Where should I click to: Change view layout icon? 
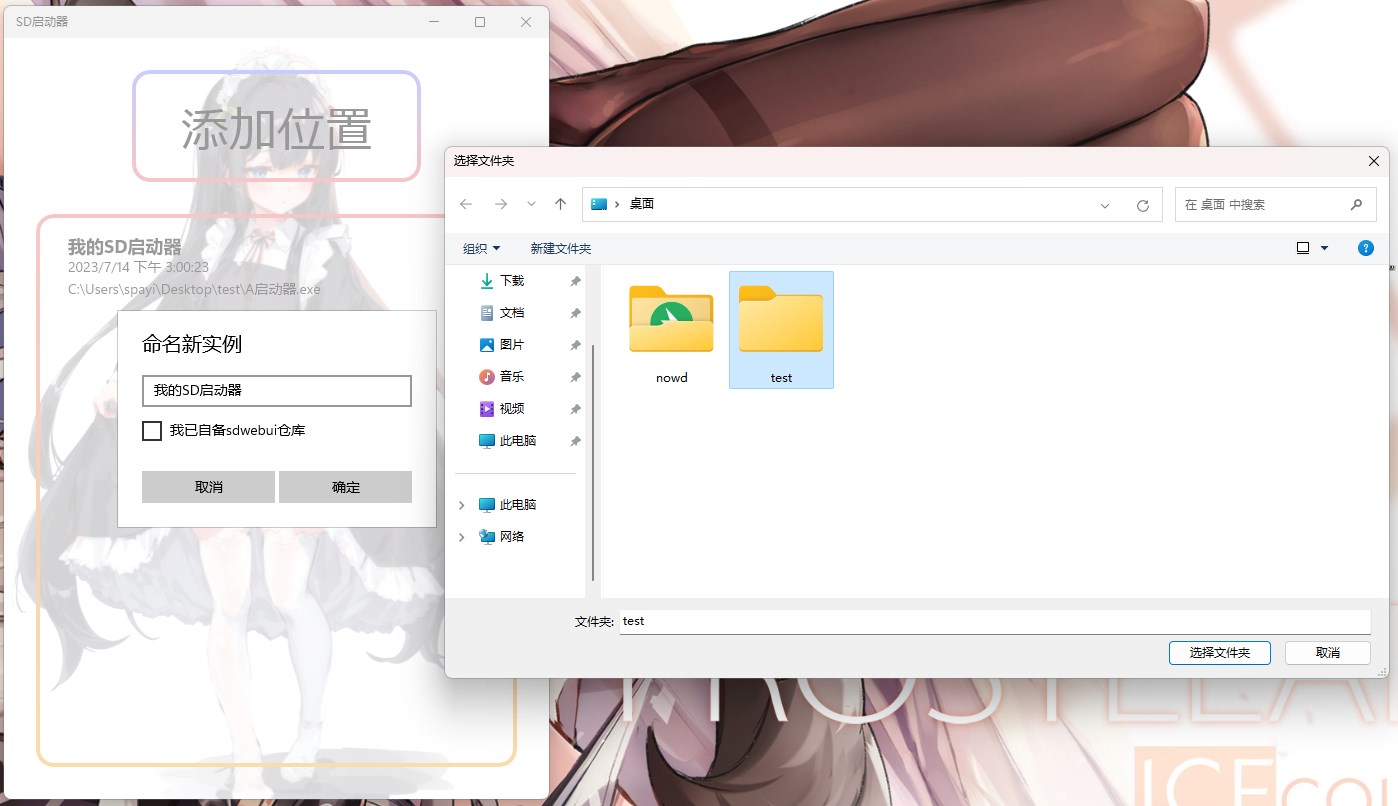point(1303,248)
